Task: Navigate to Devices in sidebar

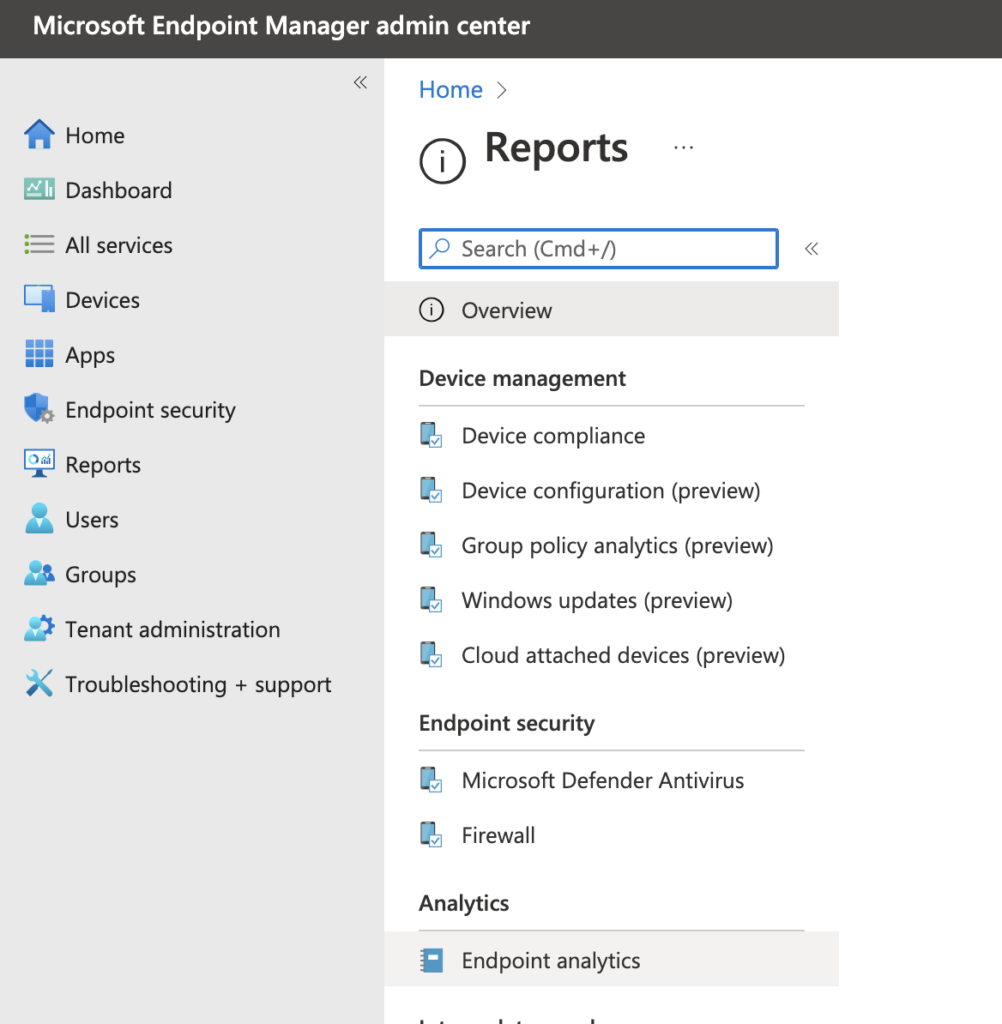Action: click(103, 300)
